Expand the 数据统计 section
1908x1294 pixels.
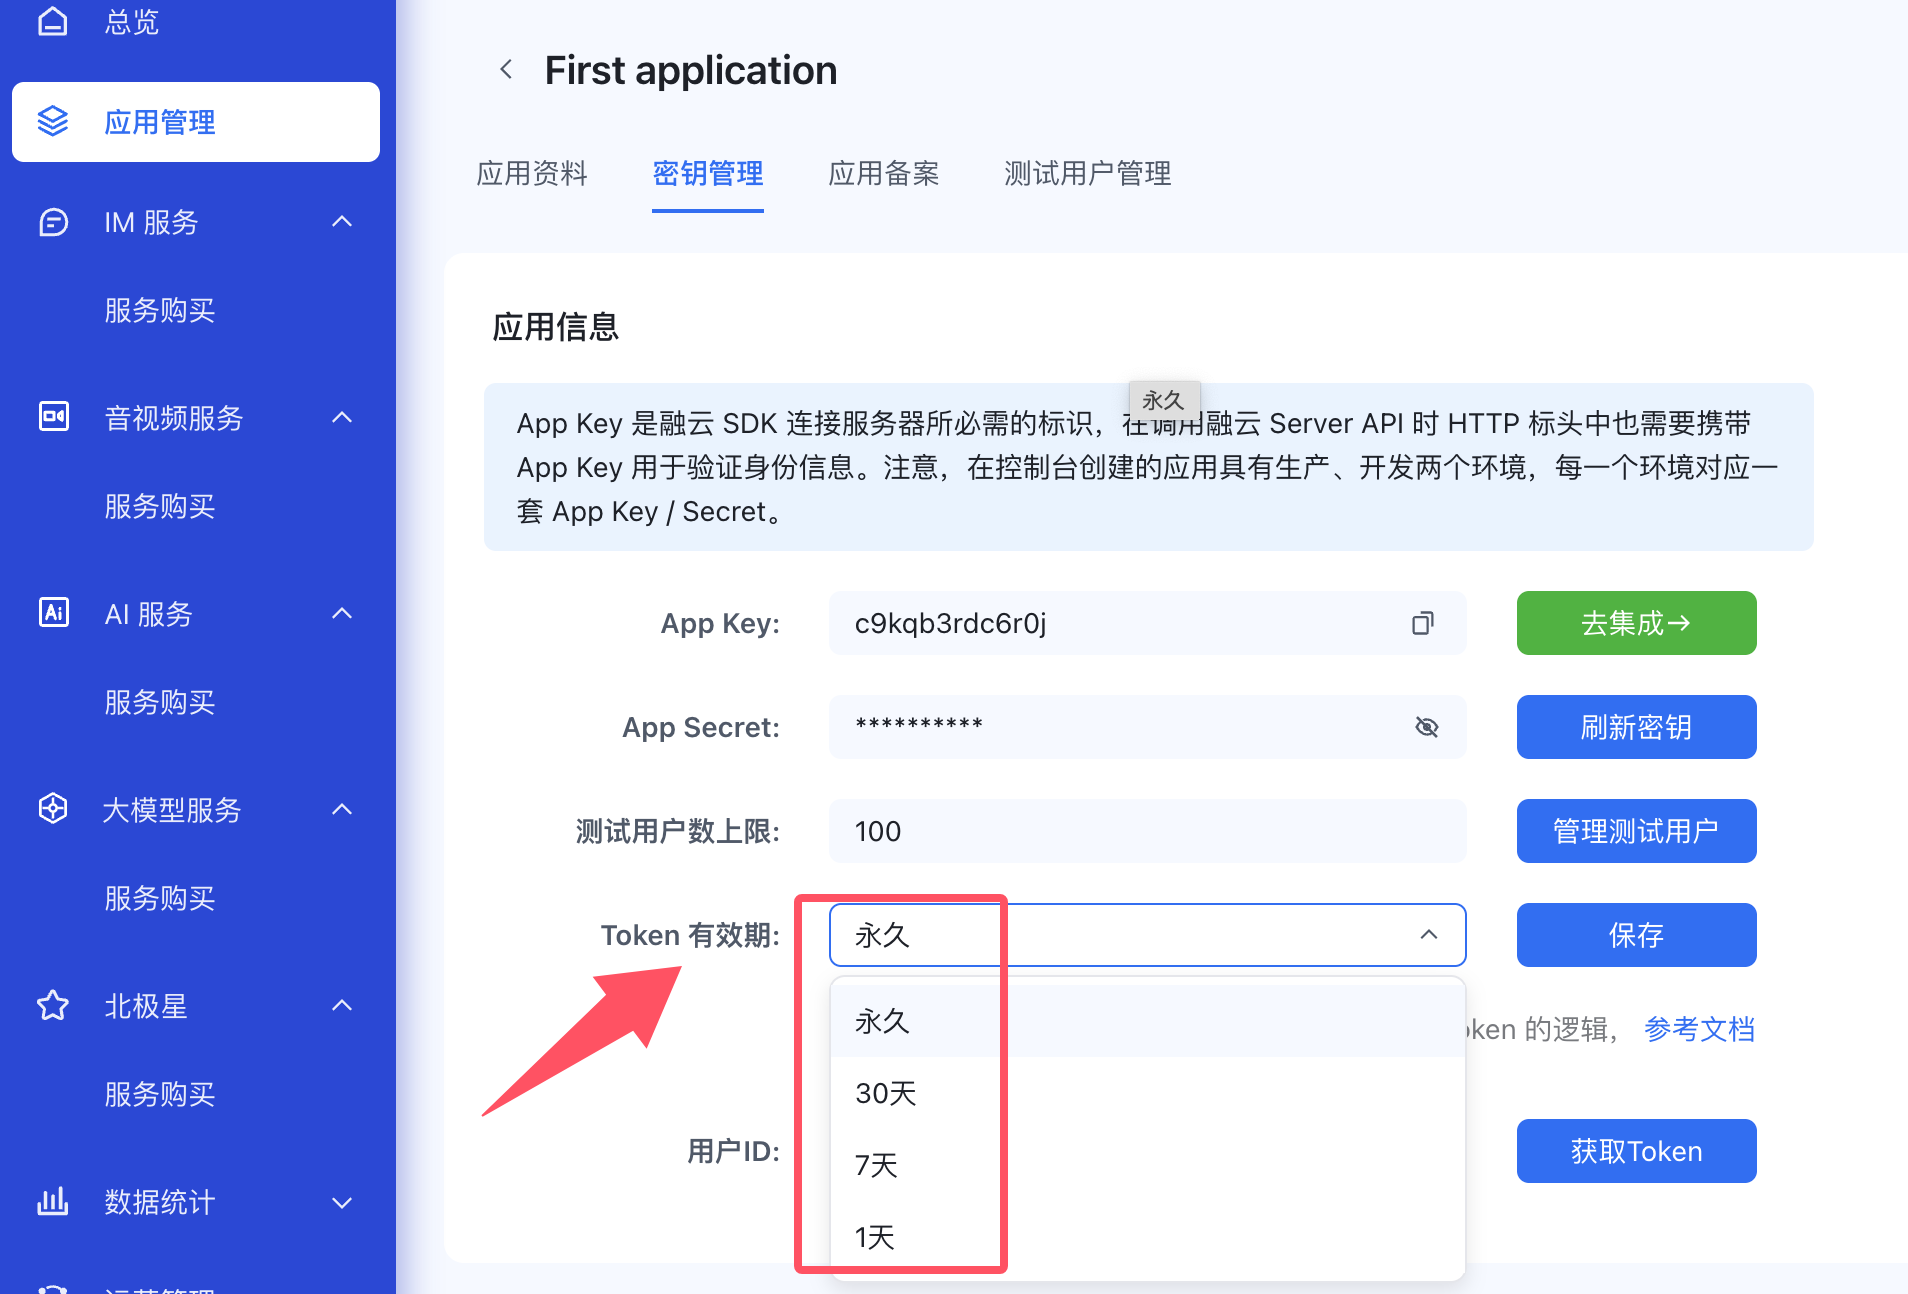click(x=342, y=1202)
